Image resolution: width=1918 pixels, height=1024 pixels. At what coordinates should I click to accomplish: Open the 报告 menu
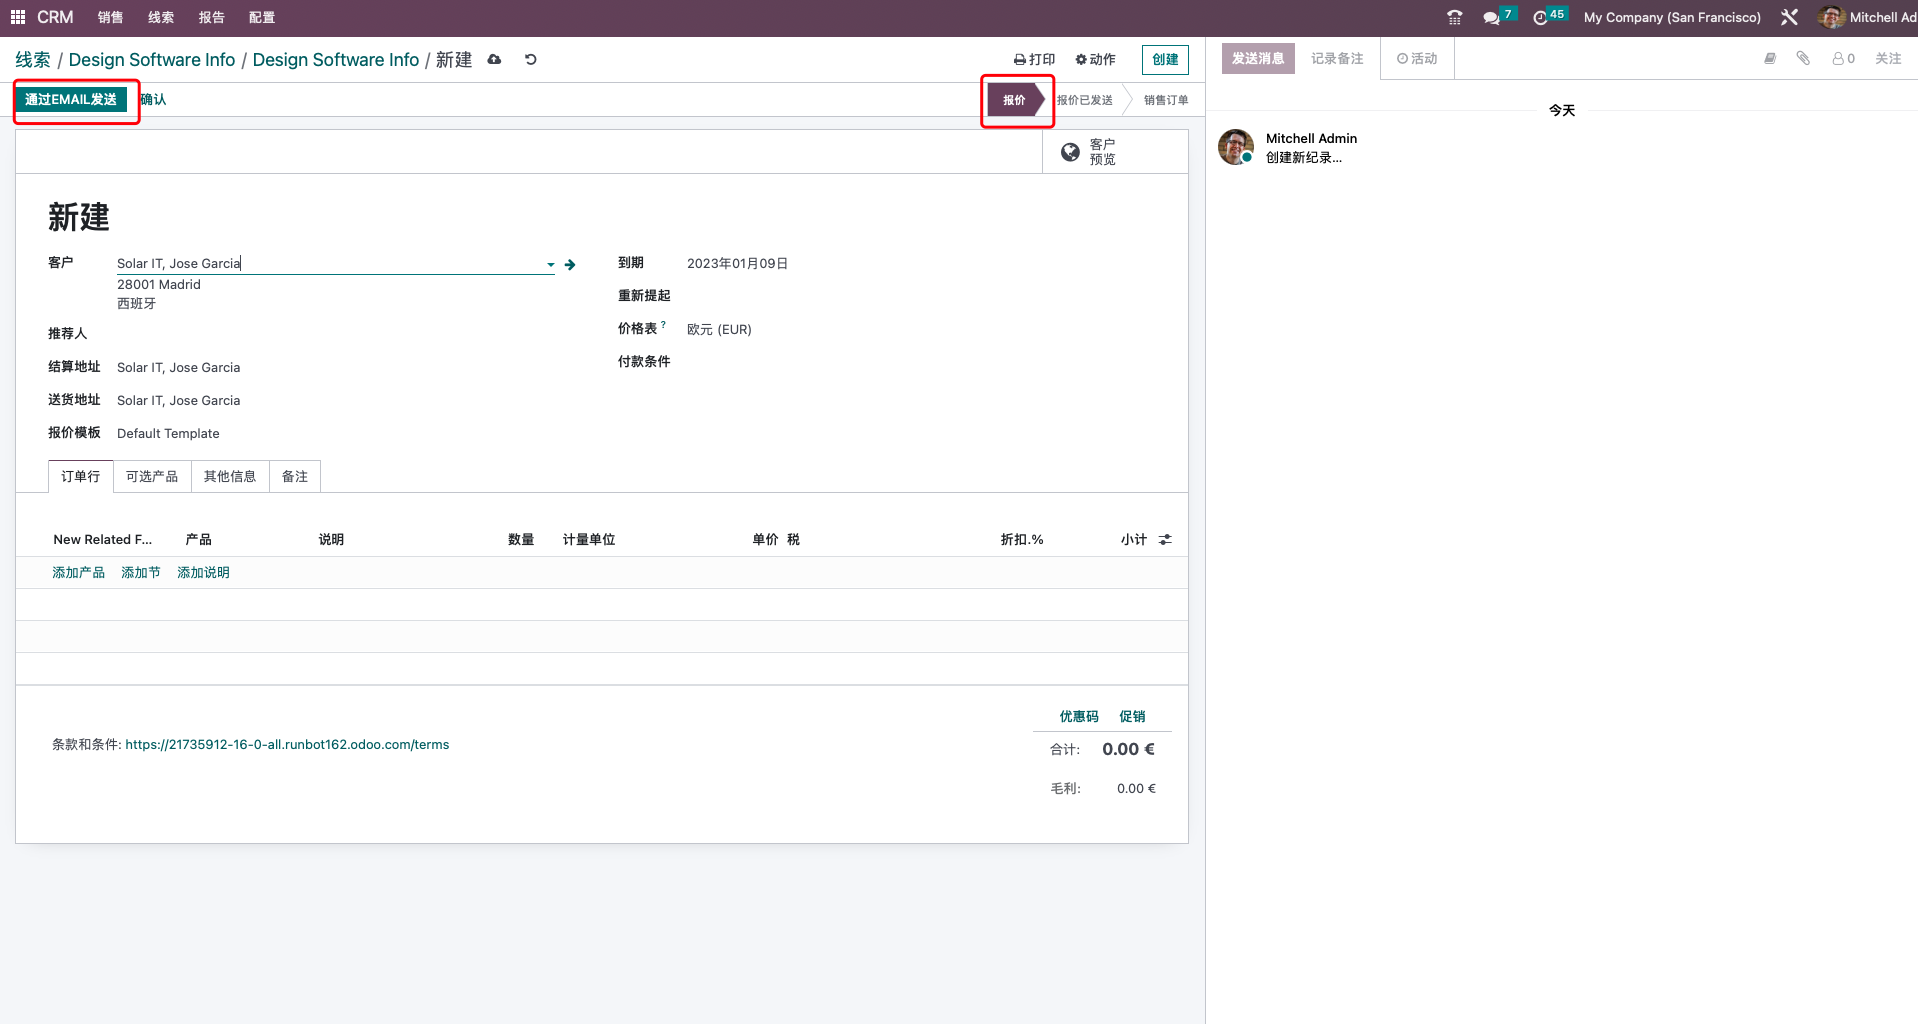pyautogui.click(x=211, y=17)
